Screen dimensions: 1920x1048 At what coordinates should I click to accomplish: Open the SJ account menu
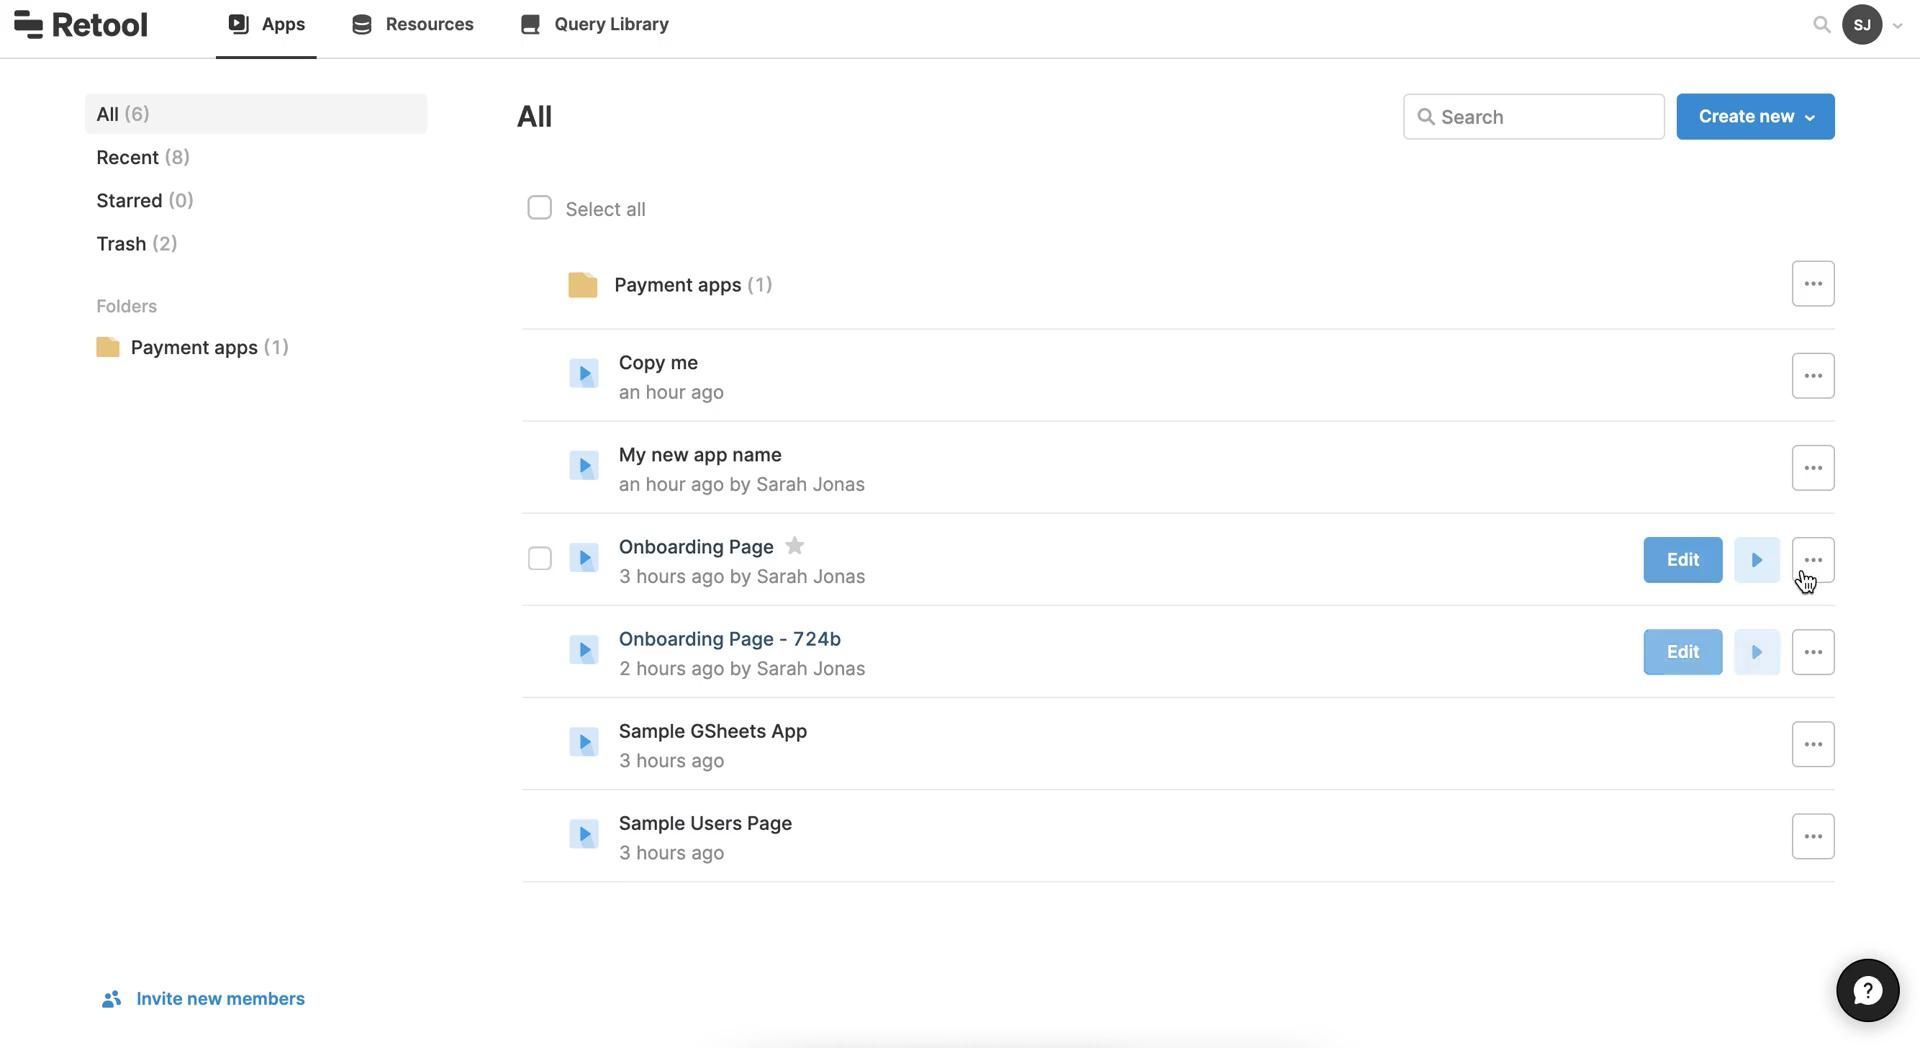(x=1871, y=25)
